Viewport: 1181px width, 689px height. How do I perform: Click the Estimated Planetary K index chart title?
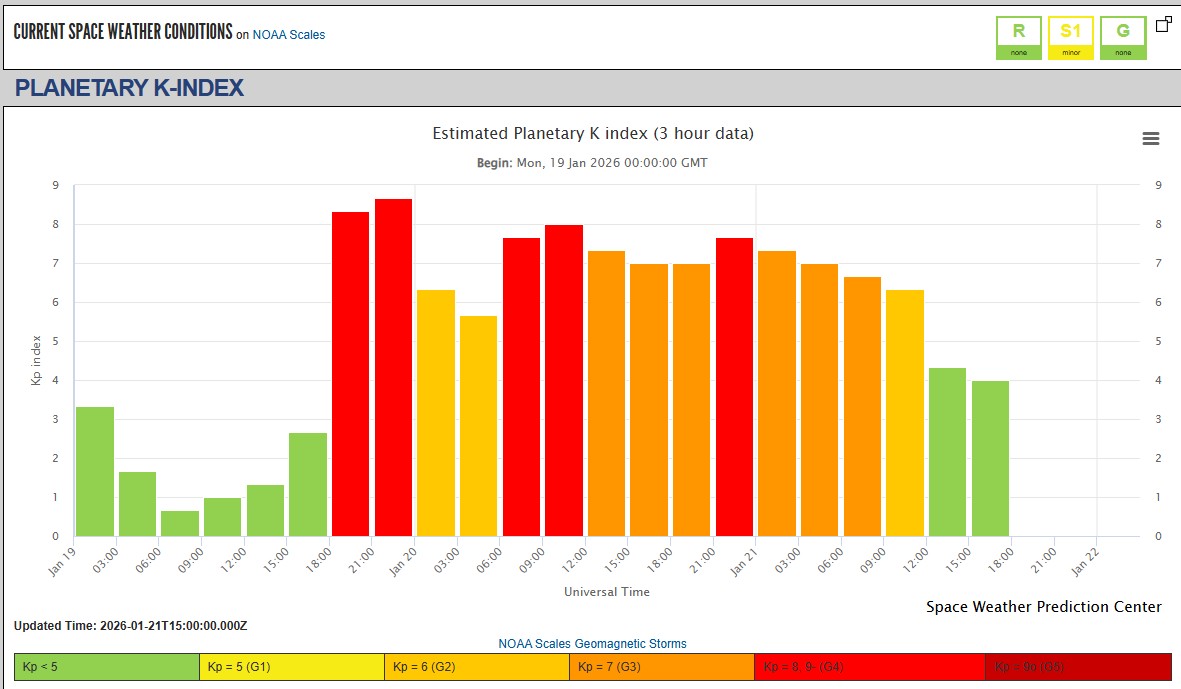(592, 133)
